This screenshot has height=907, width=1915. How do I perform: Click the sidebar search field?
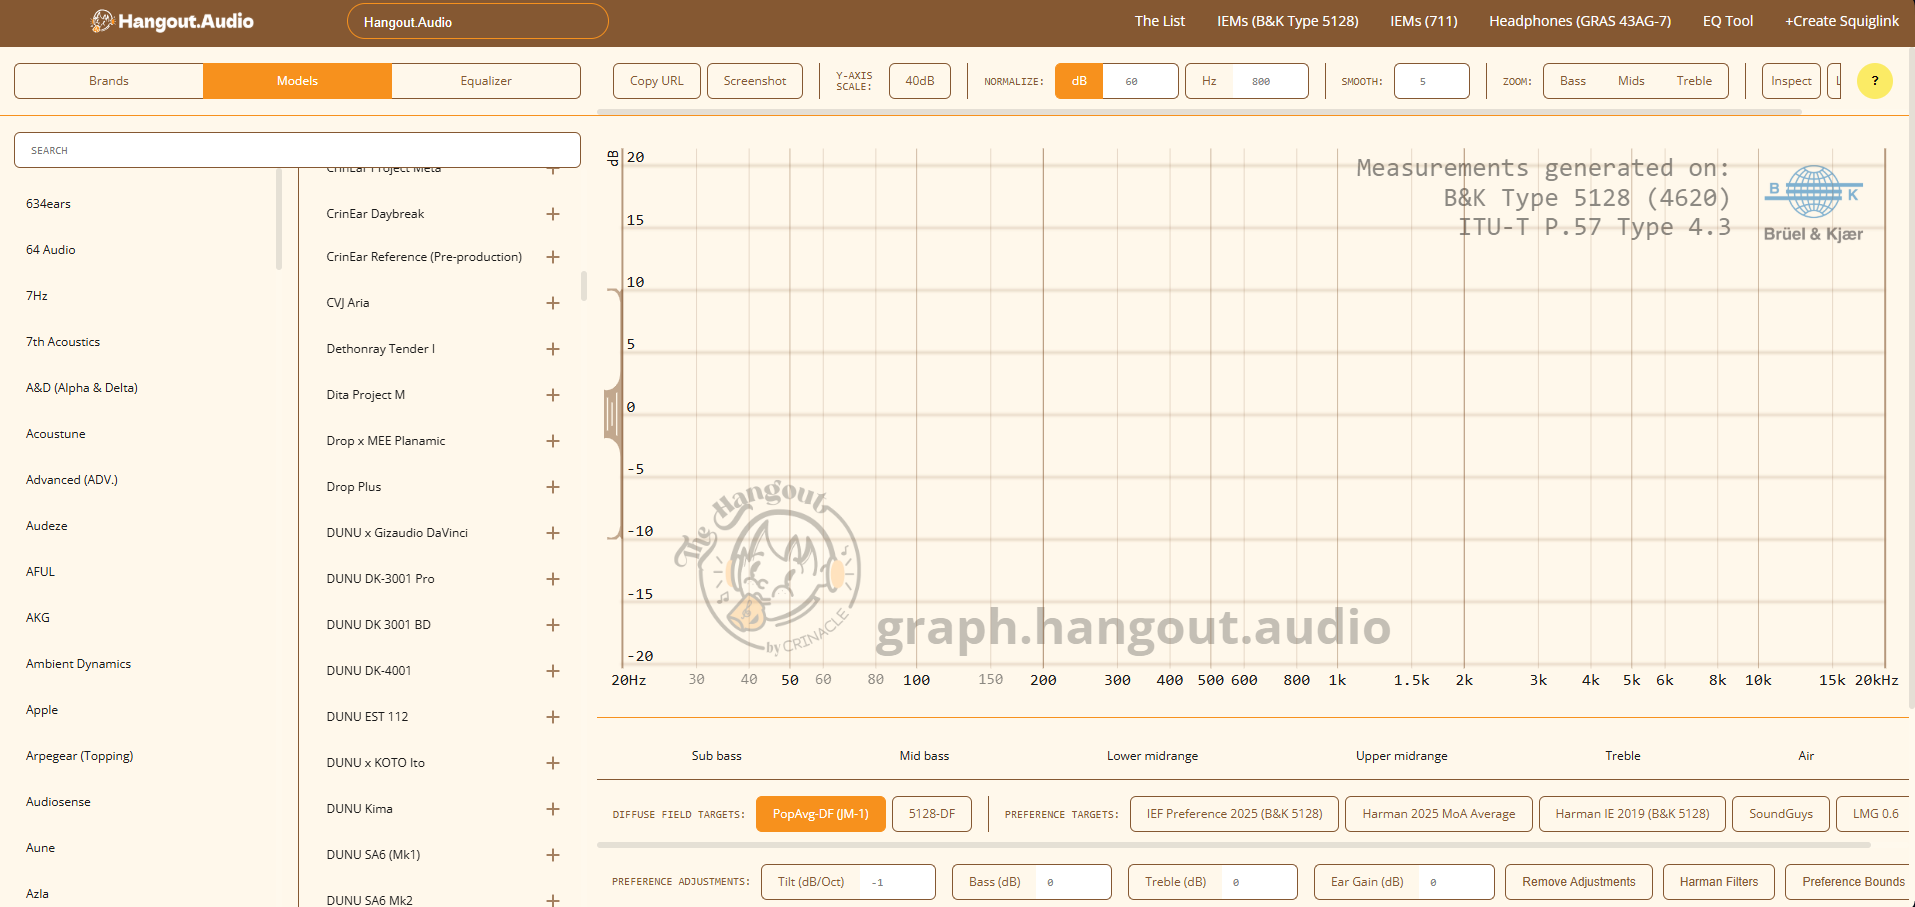click(x=297, y=149)
